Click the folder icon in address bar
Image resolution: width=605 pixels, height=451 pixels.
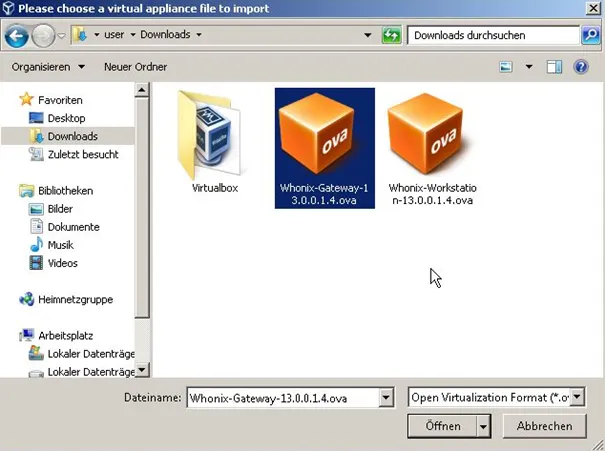pyautogui.click(x=80, y=35)
